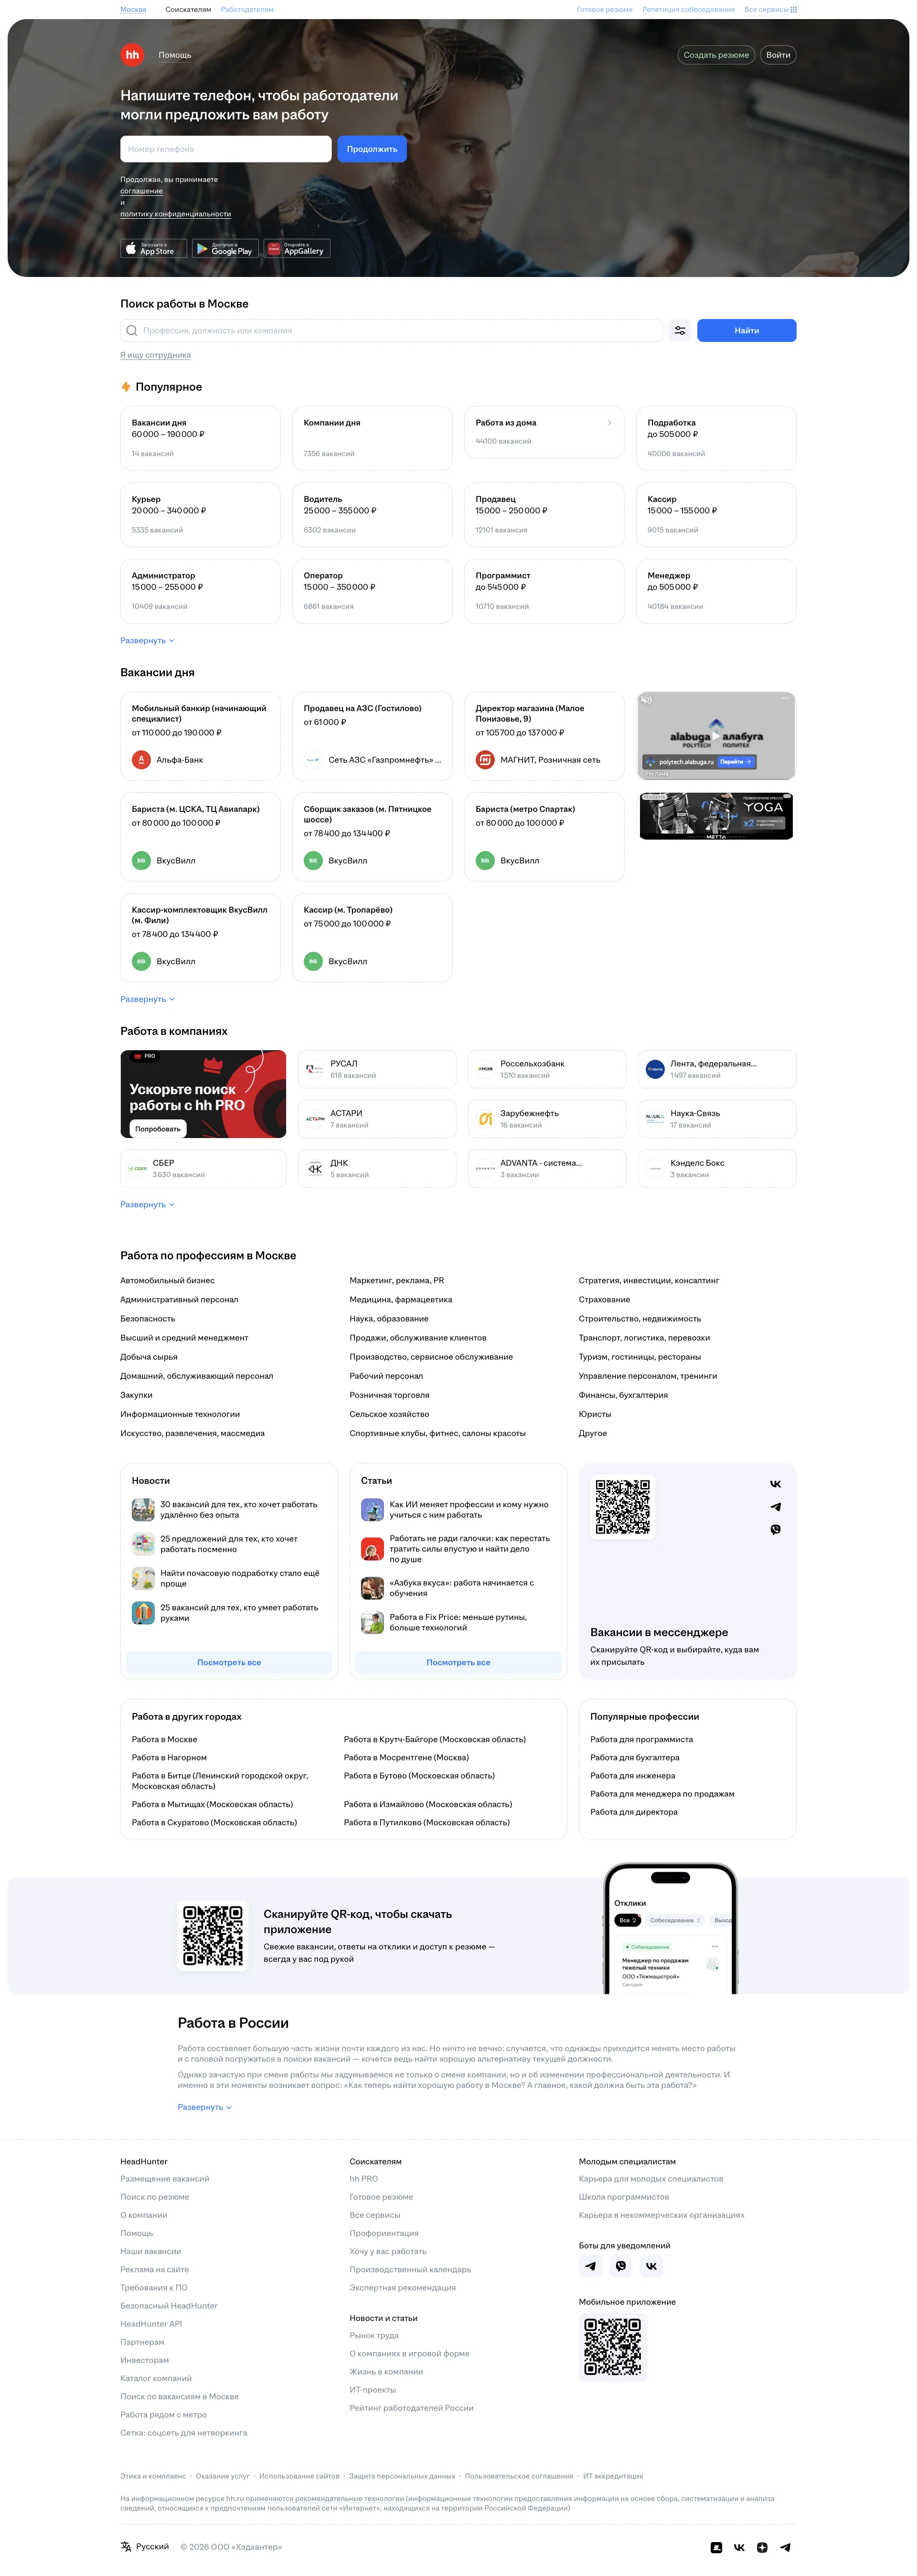The height and width of the screenshot is (2576, 917).
Task: Open the Huawei AppGallery download badge
Action: (x=297, y=248)
